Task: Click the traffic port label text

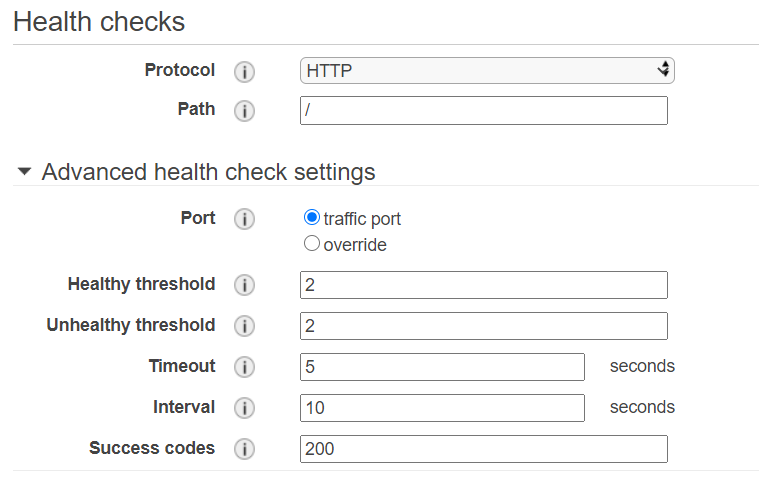Action: pyautogui.click(x=362, y=219)
